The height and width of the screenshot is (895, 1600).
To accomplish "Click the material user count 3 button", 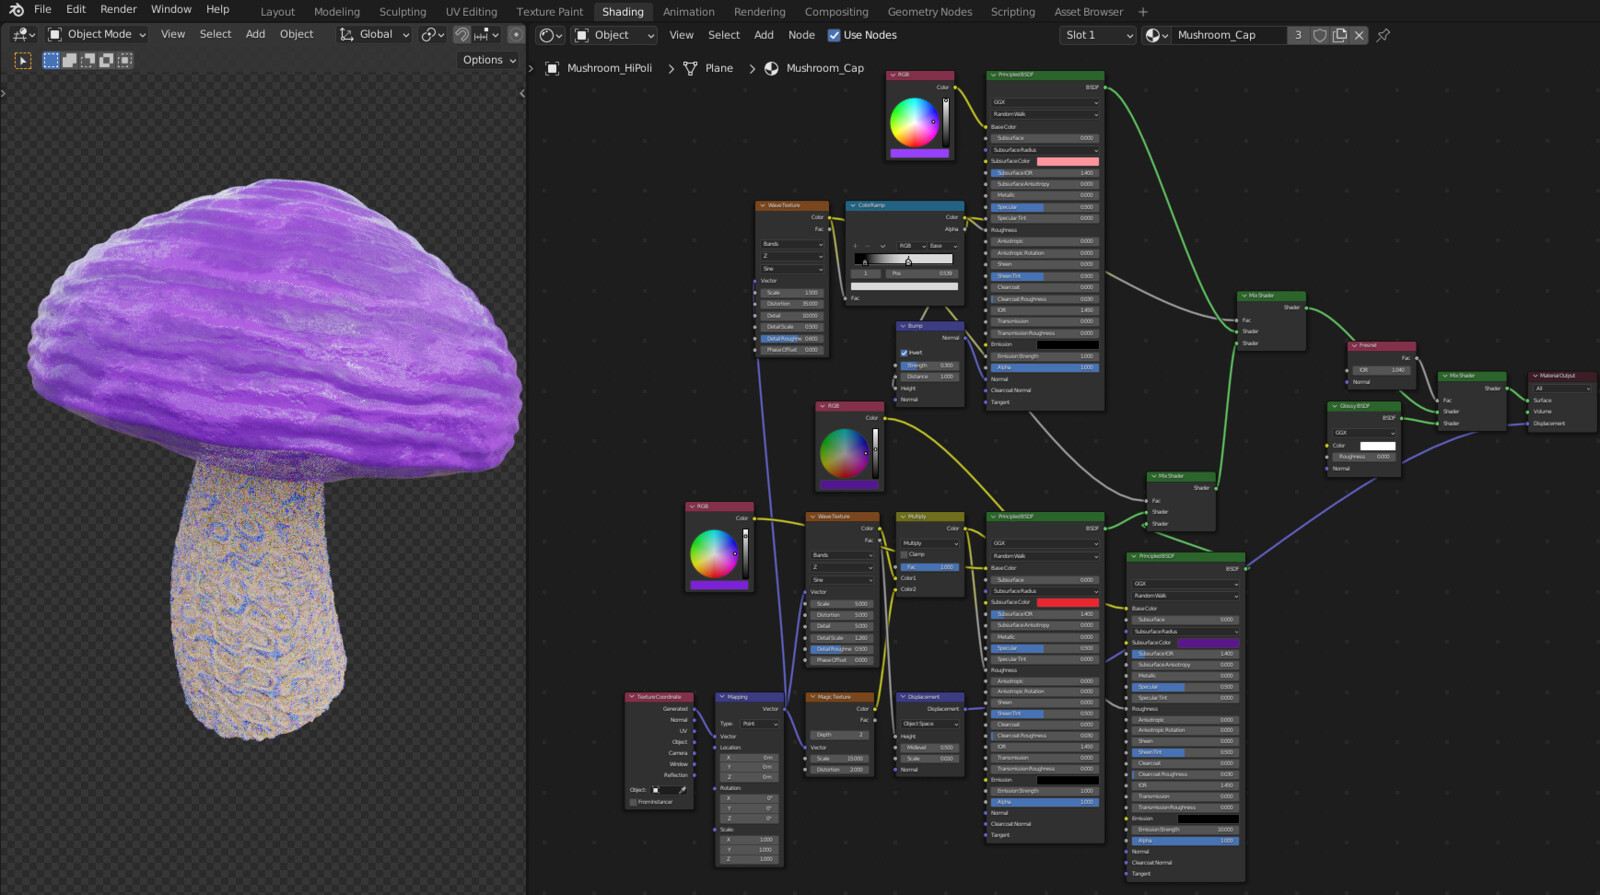I will 1299,35.
